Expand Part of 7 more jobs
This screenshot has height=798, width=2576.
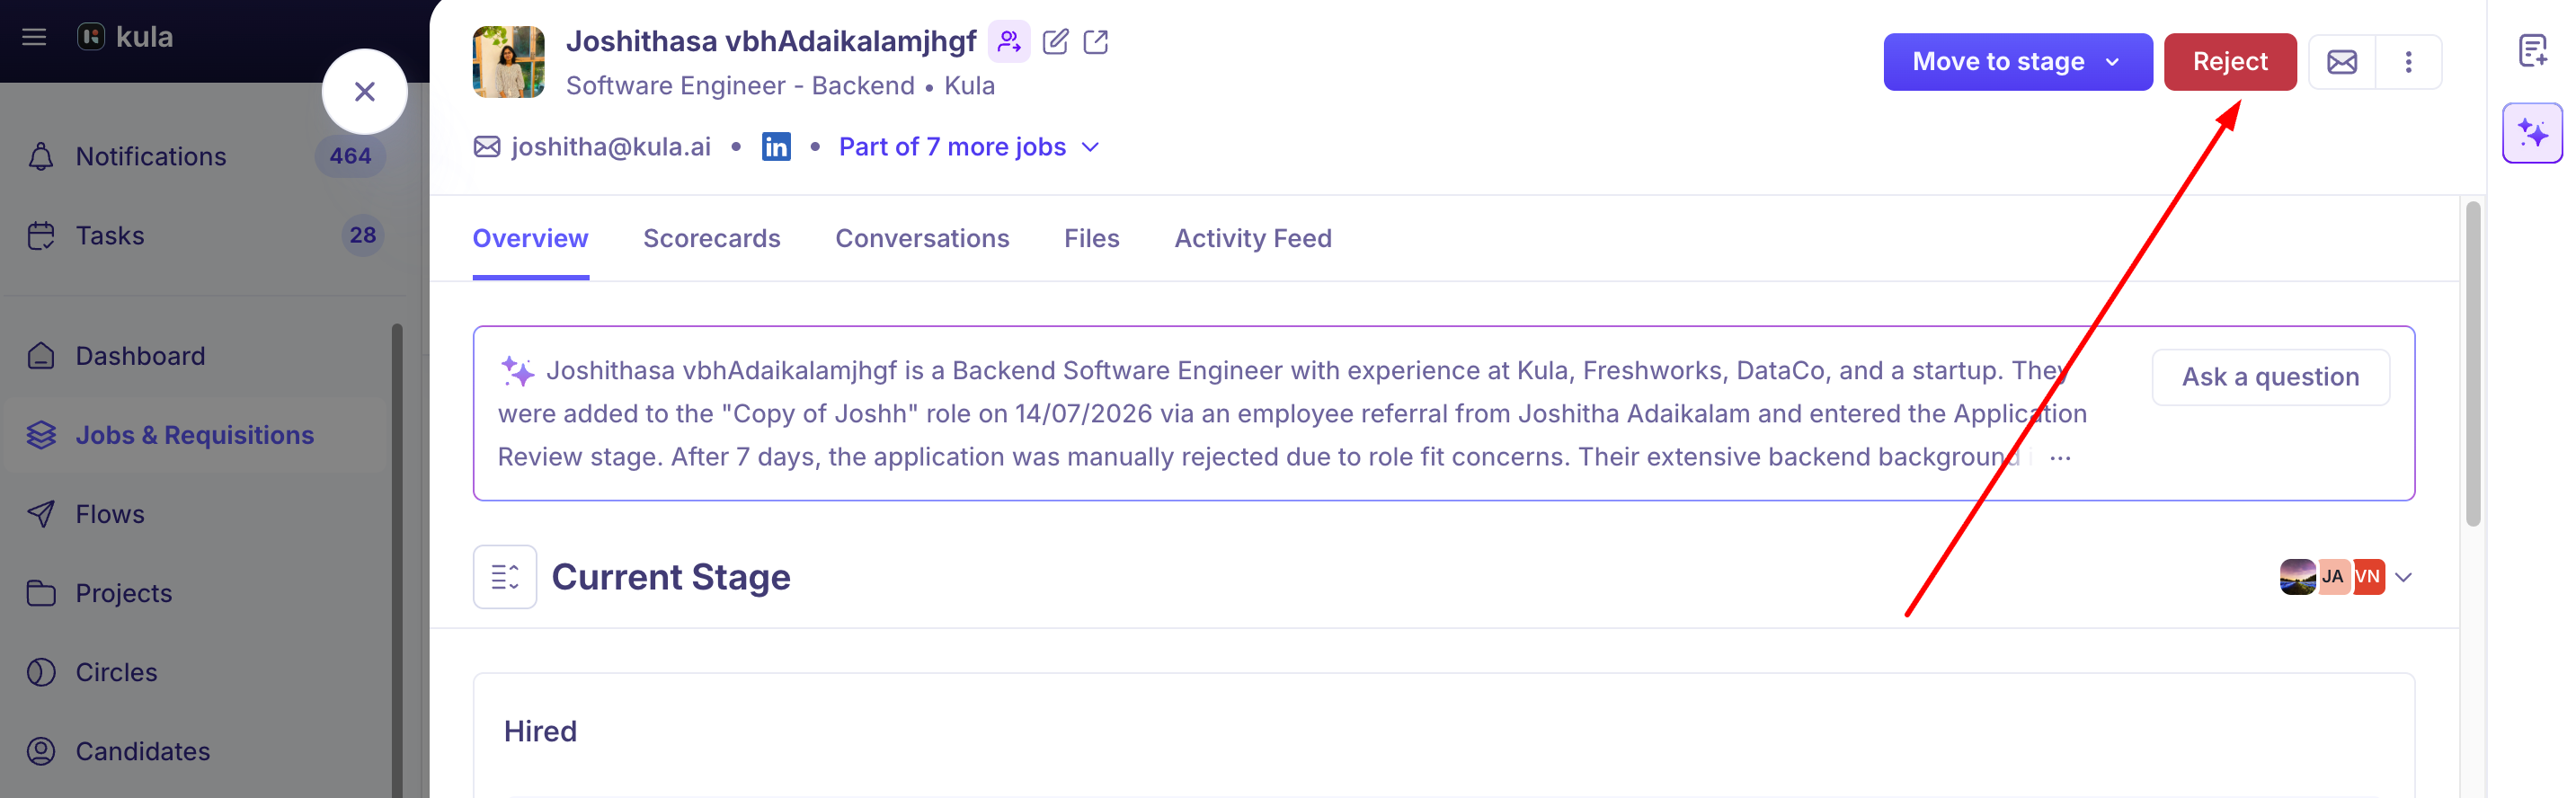[x=969, y=147]
